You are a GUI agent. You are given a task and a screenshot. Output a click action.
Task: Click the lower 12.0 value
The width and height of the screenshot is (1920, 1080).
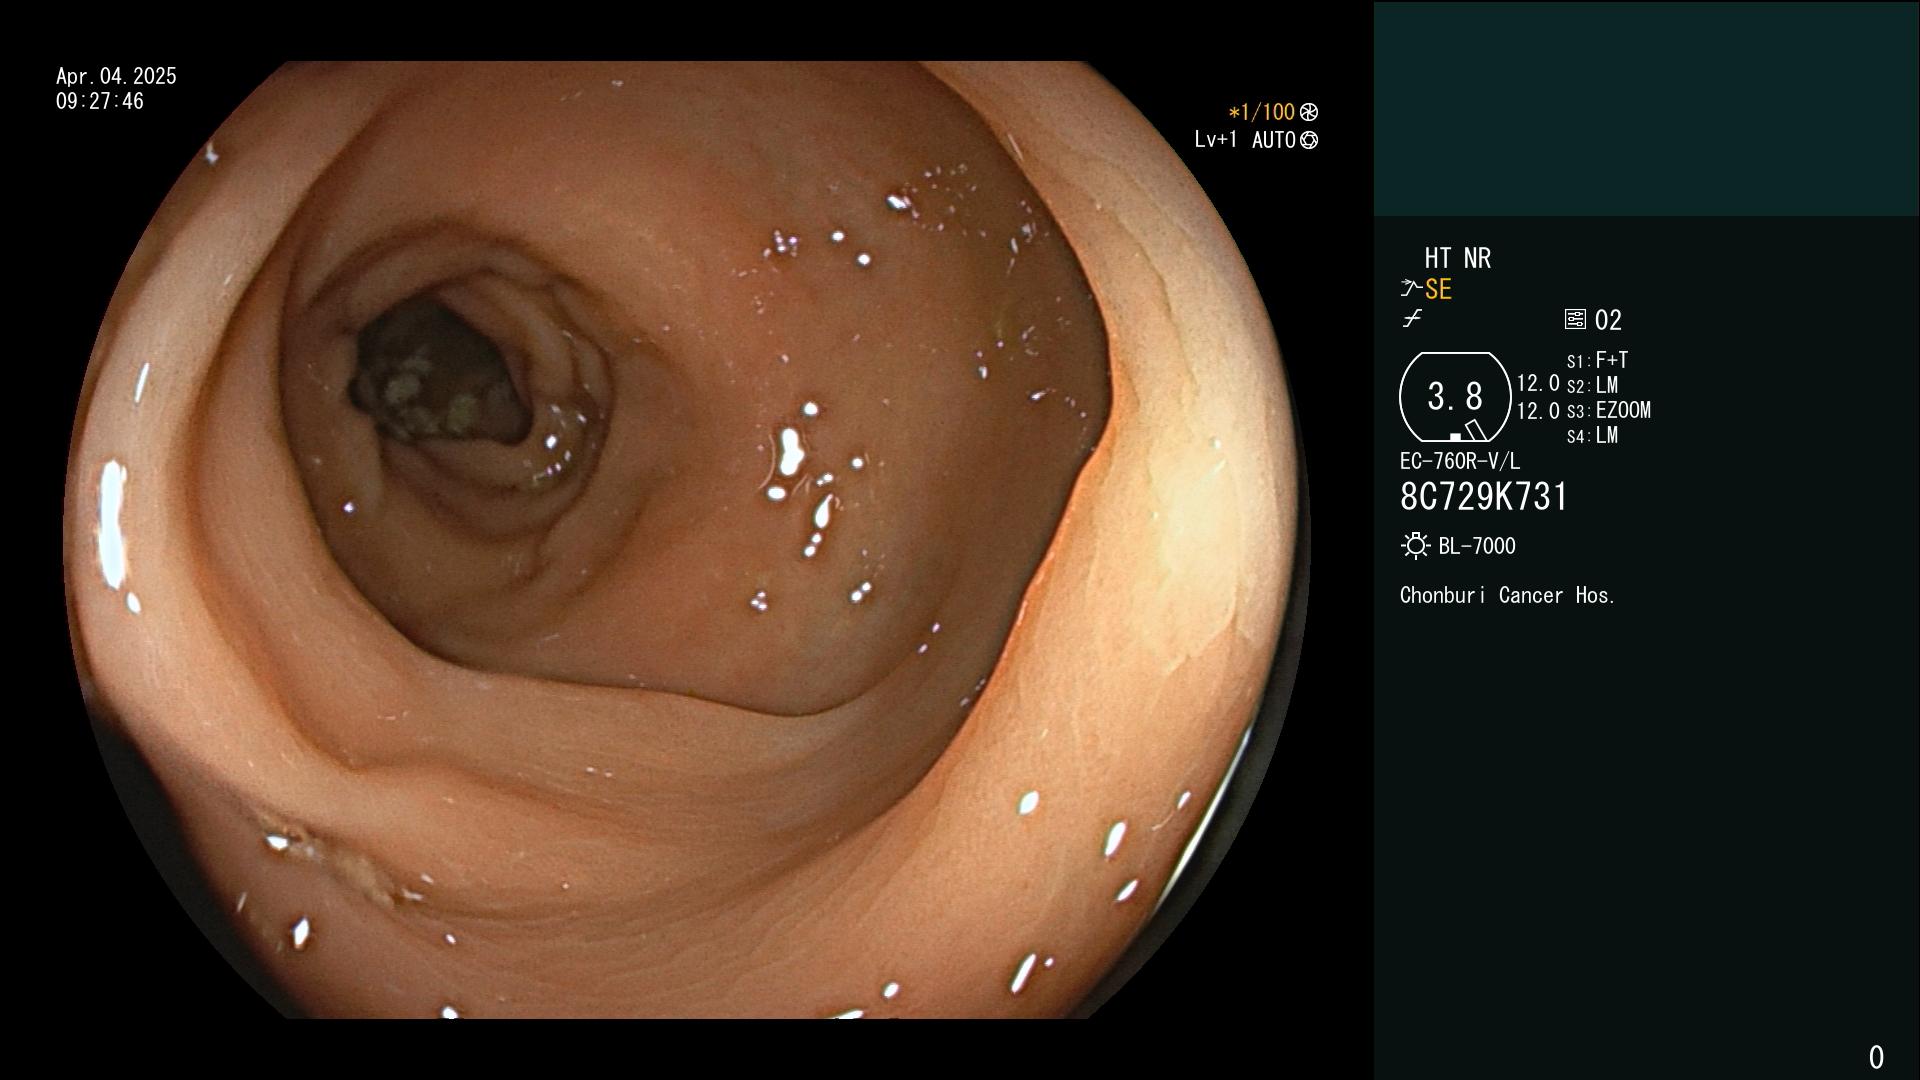[x=1538, y=410]
